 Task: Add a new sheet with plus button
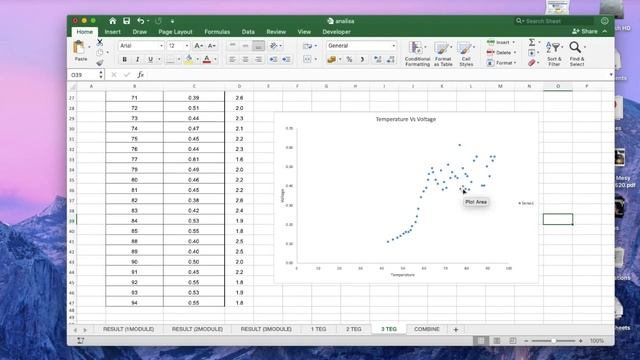(x=456, y=329)
